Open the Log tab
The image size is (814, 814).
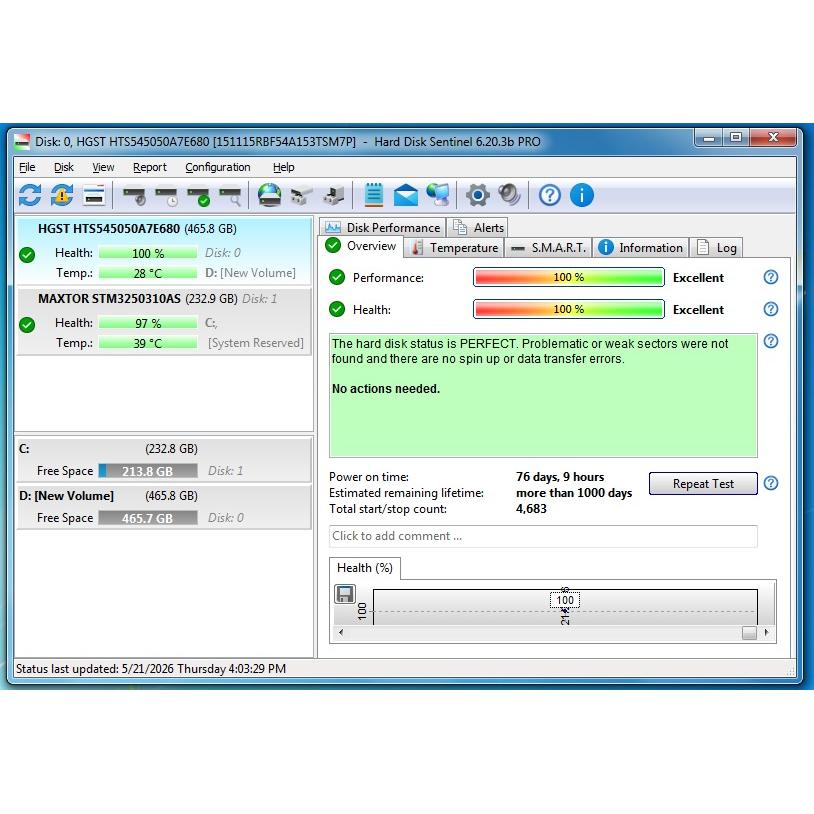(x=716, y=248)
